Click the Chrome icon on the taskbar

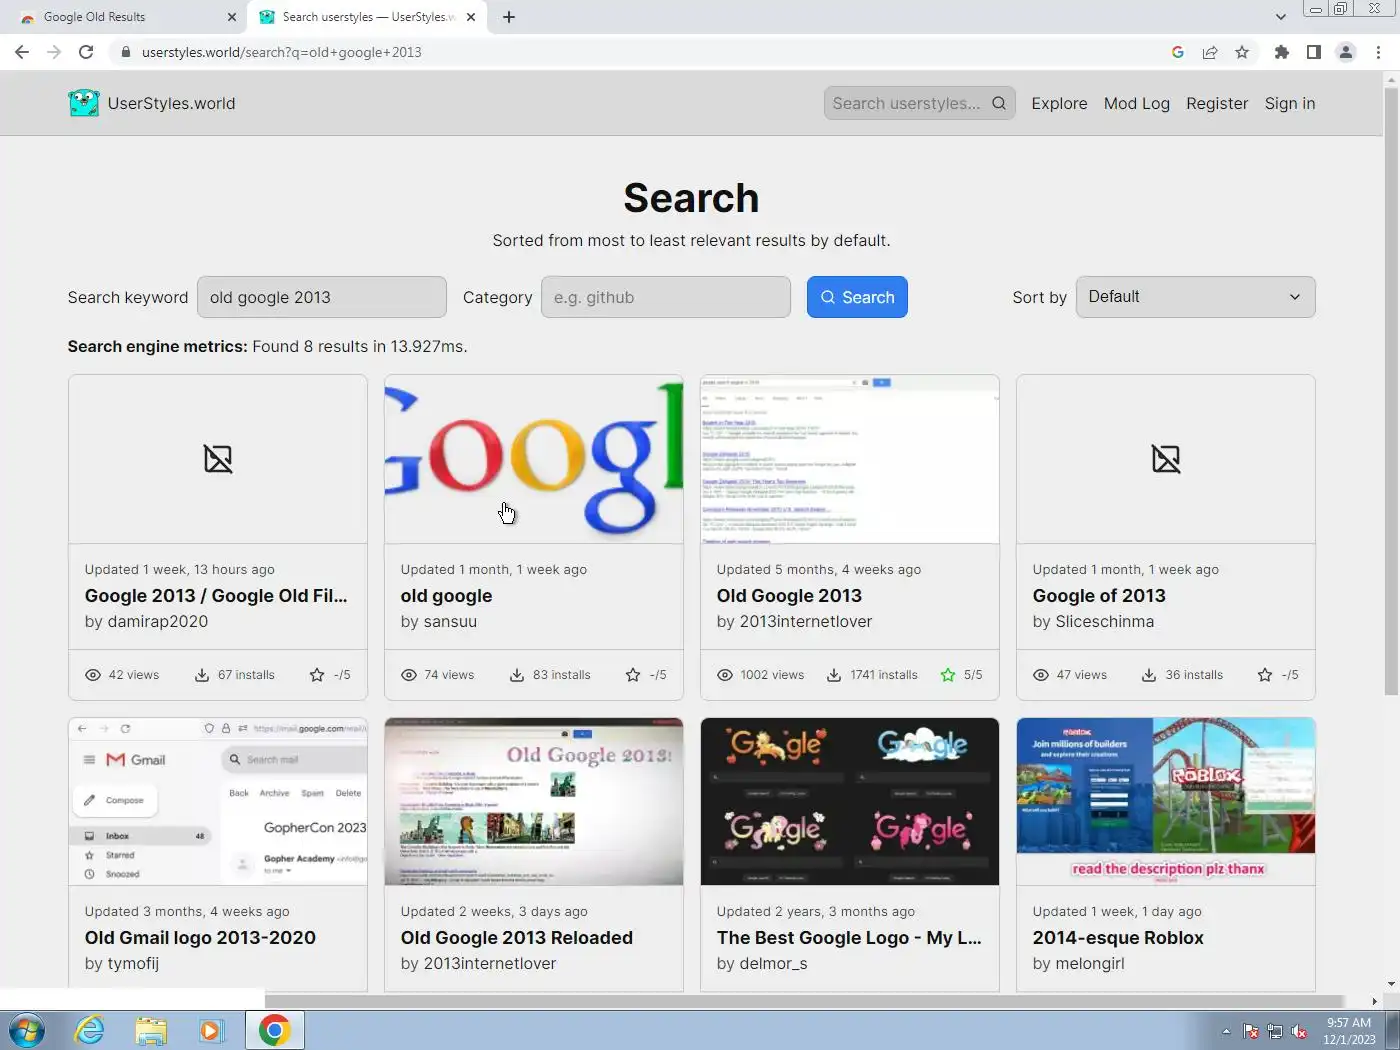(x=274, y=1030)
